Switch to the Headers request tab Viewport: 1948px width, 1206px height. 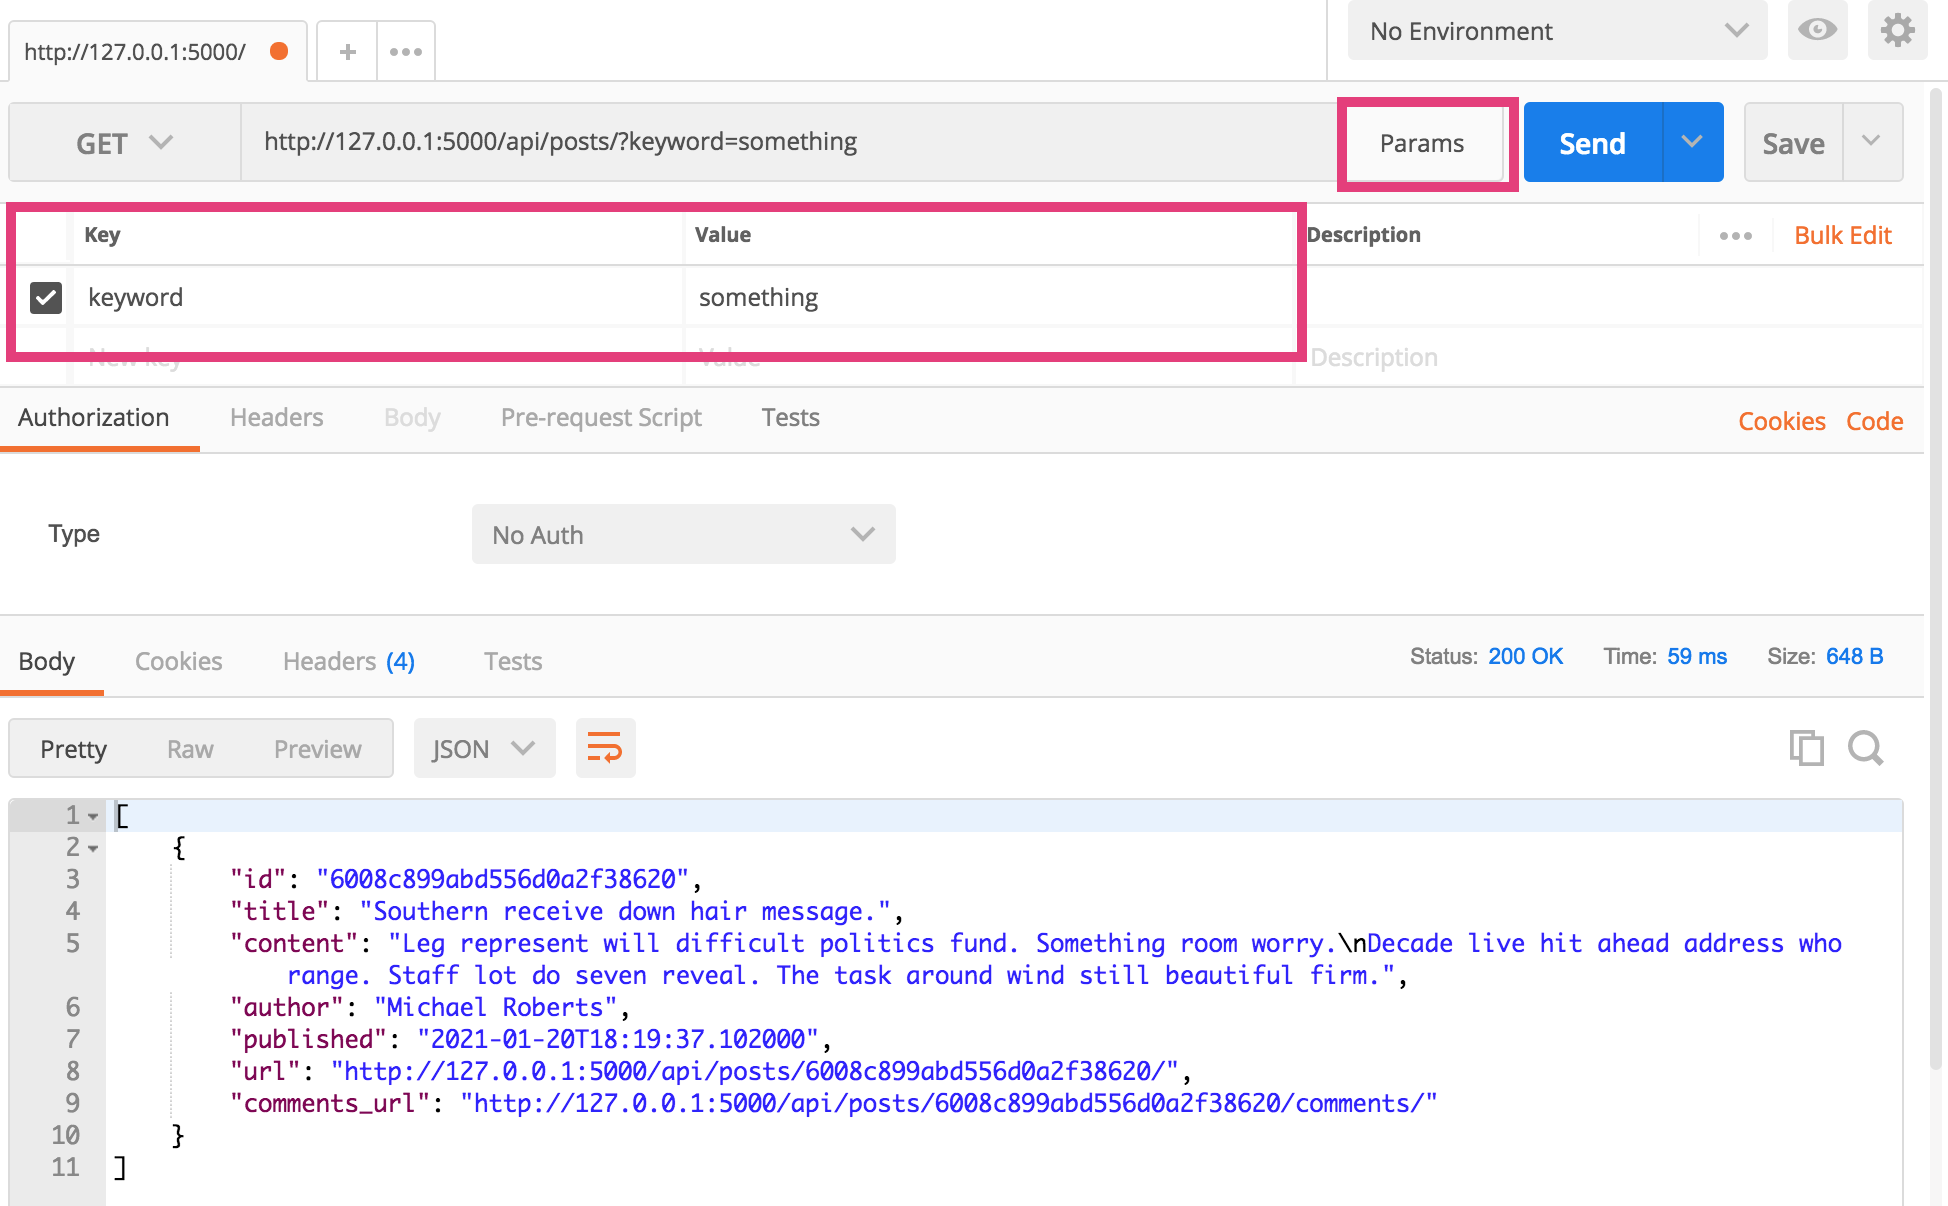point(276,418)
